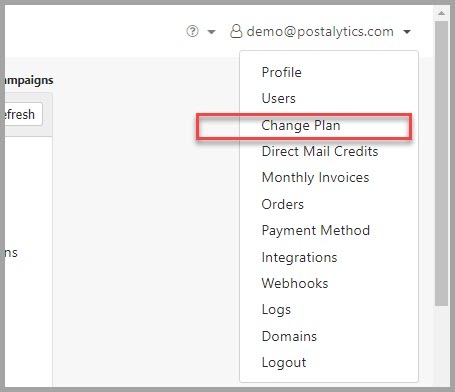Select Users in the account menu
455x392 pixels.
[x=279, y=98]
